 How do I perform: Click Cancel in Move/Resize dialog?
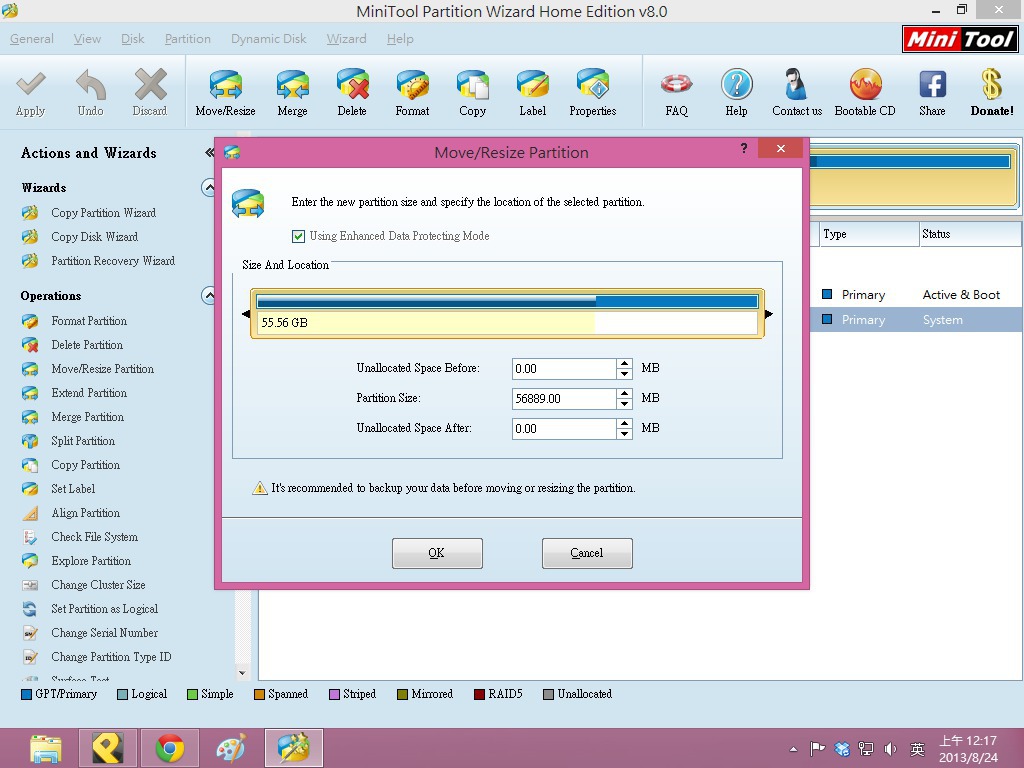587,553
